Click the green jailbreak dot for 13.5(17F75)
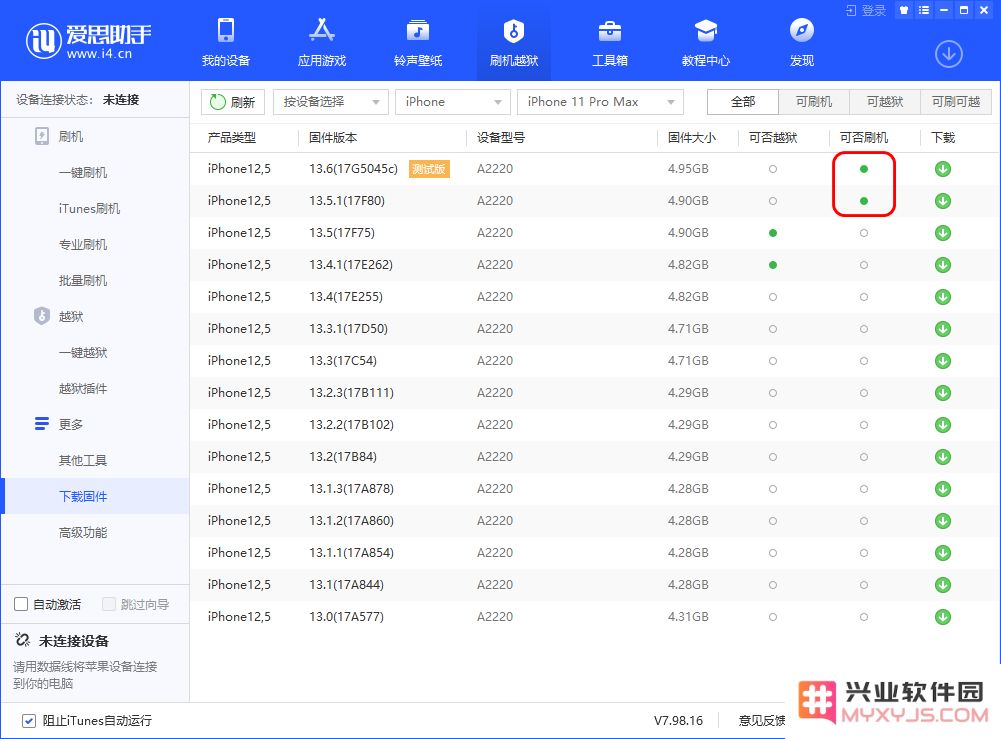Screen dimensions: 1001x739 (x=773, y=233)
